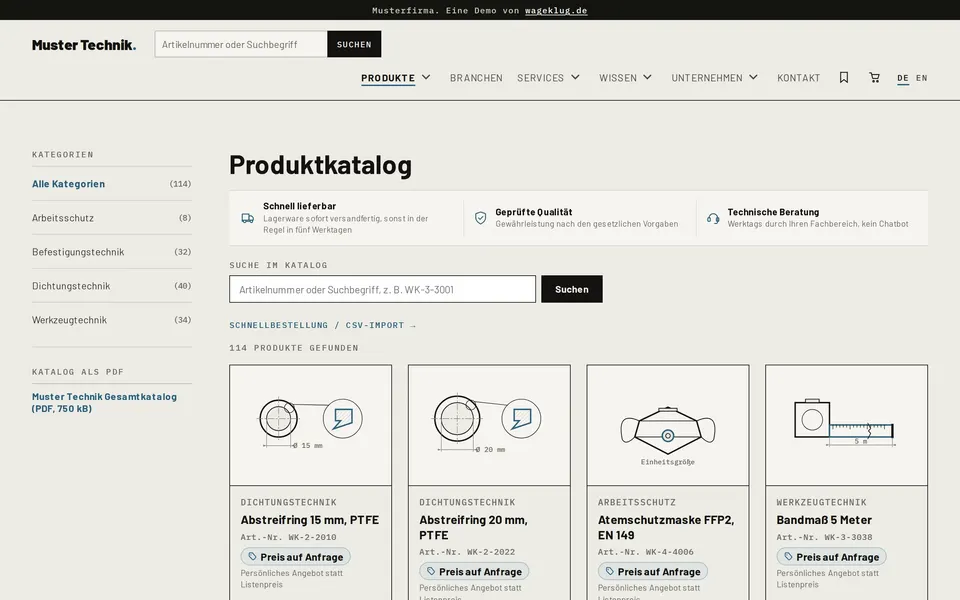Viewport: 960px width, 600px height.
Task: Click price tag icon on Atemschutzmaske FFP2
Action: coord(610,571)
